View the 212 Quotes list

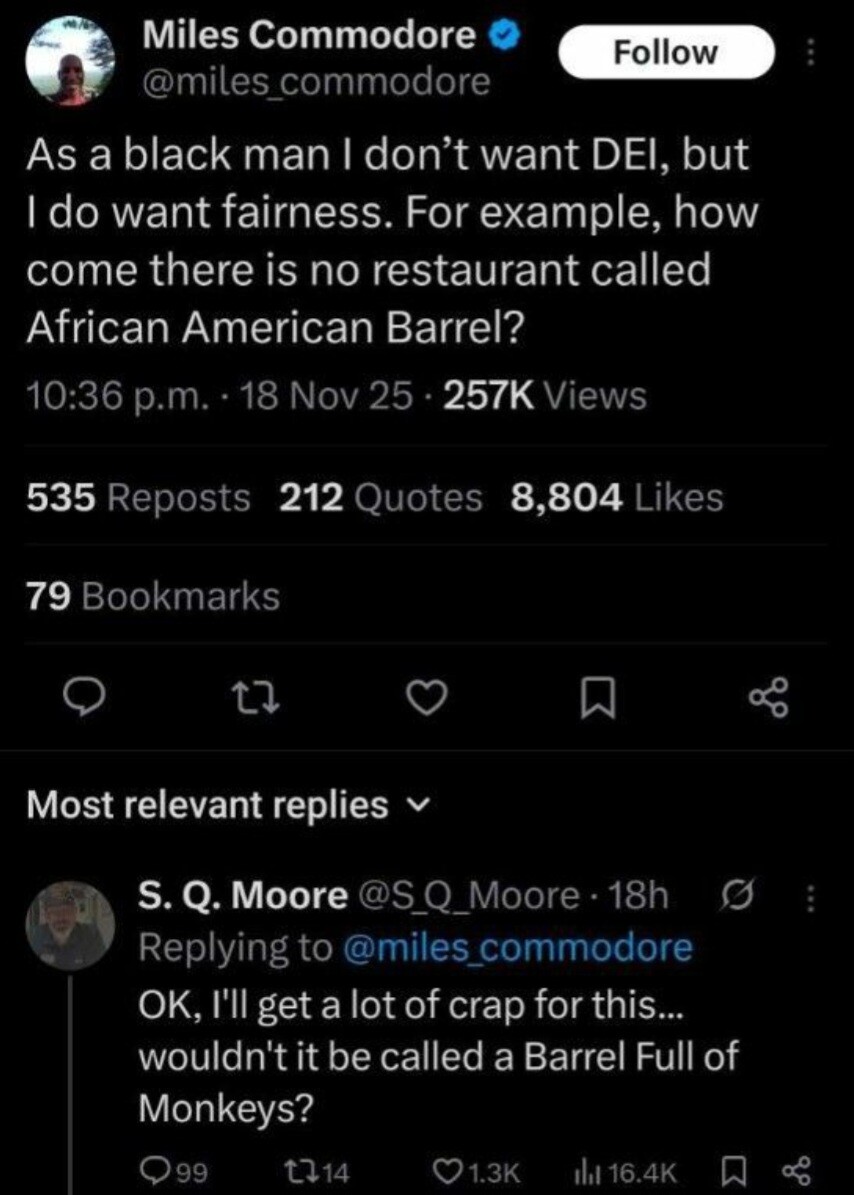381,496
